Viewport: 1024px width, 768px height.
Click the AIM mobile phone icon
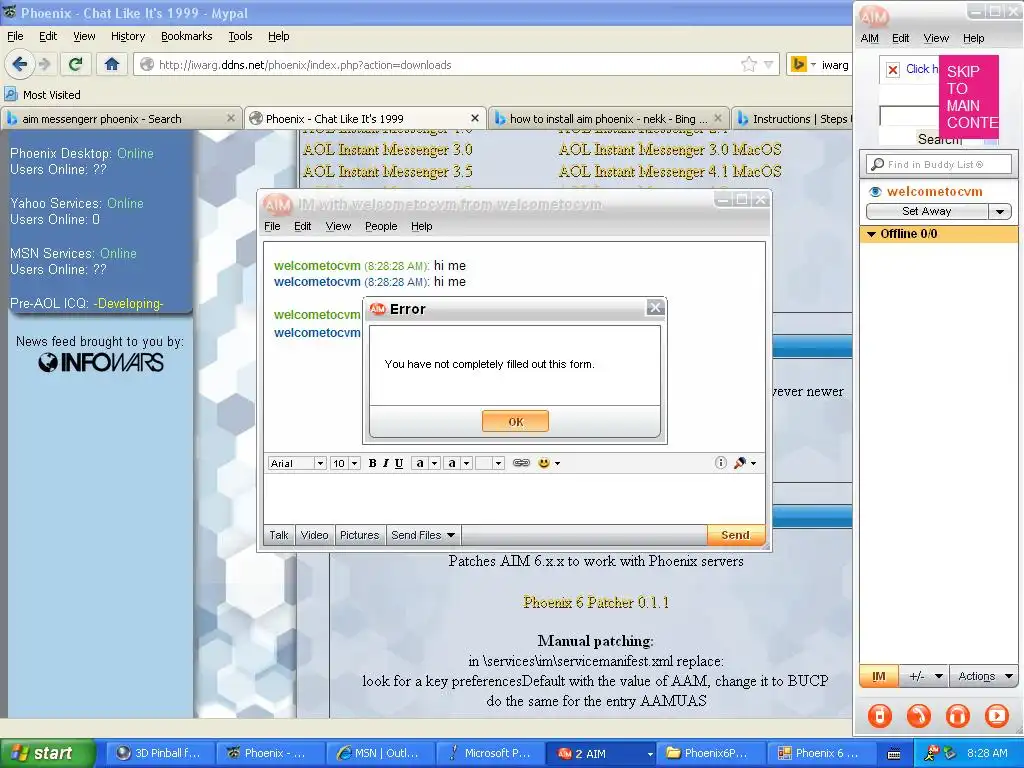[x=879, y=716]
